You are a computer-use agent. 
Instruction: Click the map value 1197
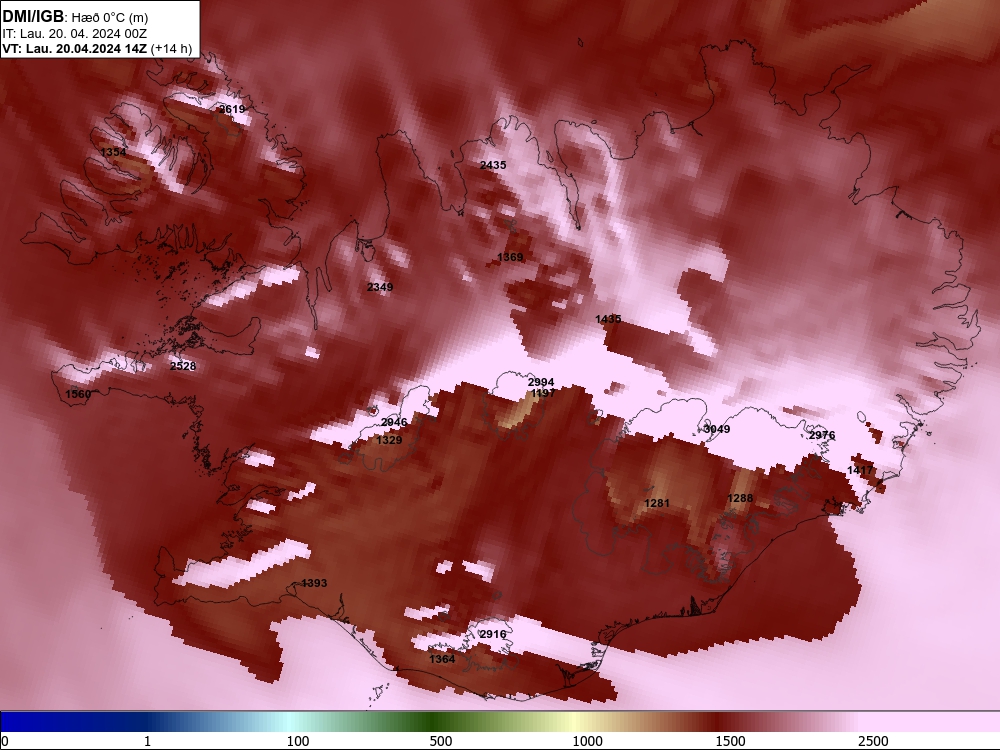(543, 393)
